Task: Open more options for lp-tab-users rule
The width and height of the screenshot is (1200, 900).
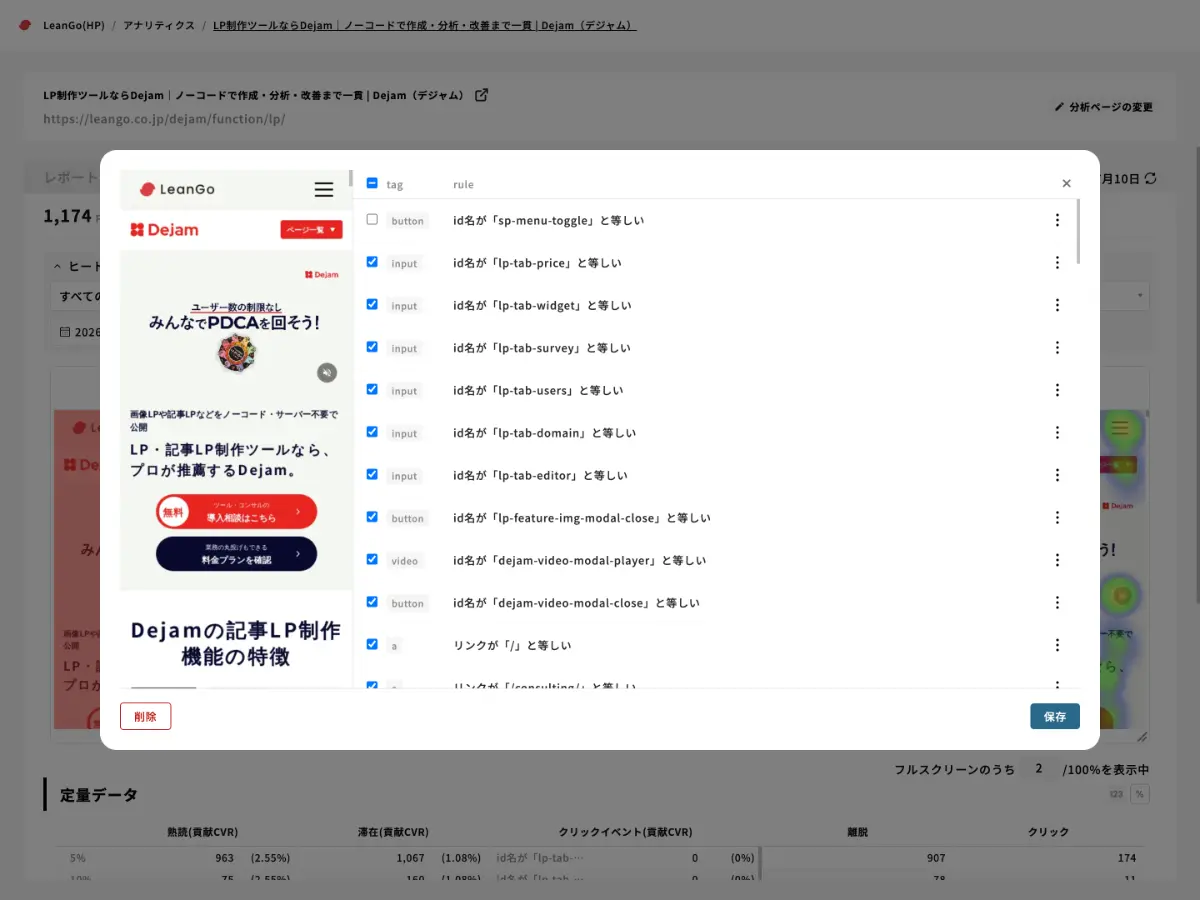Action: tap(1057, 390)
